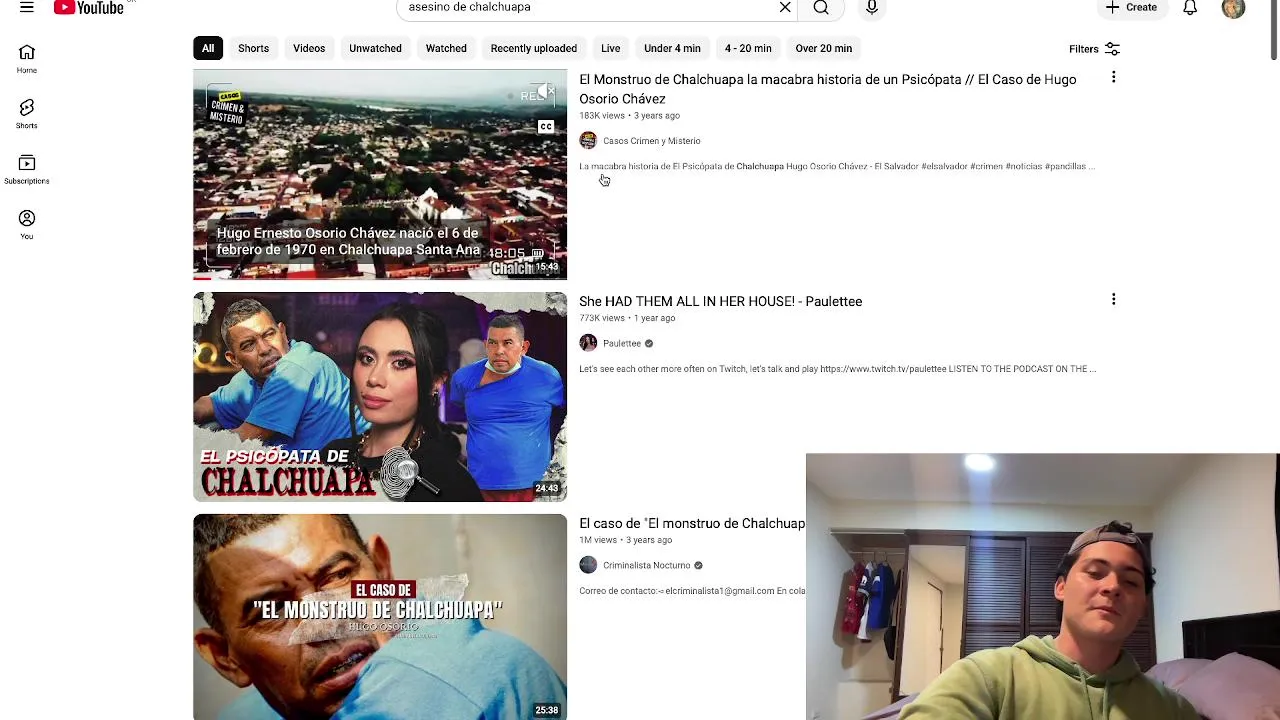Viewport: 1280px width, 720px height.
Task: Open the Paulettee channel avatar
Action: click(588, 343)
